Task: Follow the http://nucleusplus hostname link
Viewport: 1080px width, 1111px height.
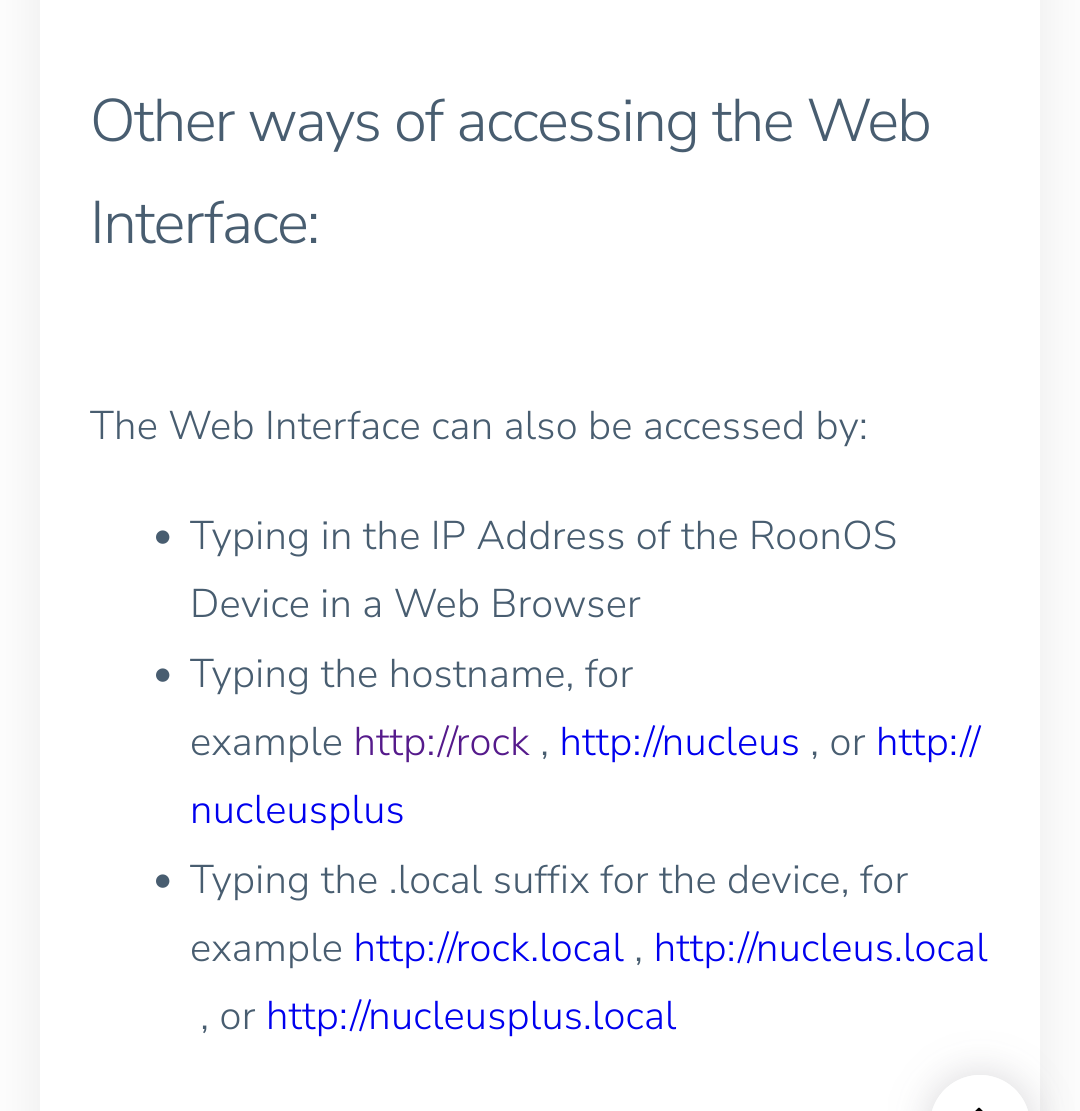Action: [x=297, y=811]
